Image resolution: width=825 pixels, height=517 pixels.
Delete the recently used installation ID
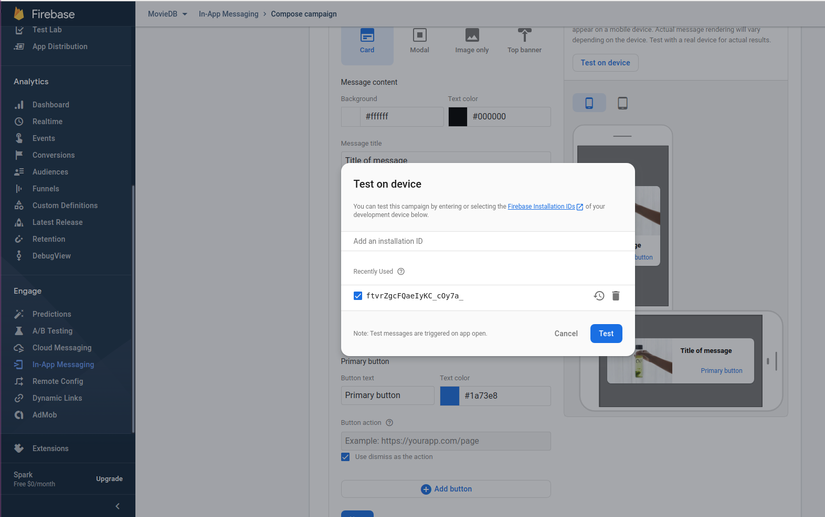pos(616,296)
